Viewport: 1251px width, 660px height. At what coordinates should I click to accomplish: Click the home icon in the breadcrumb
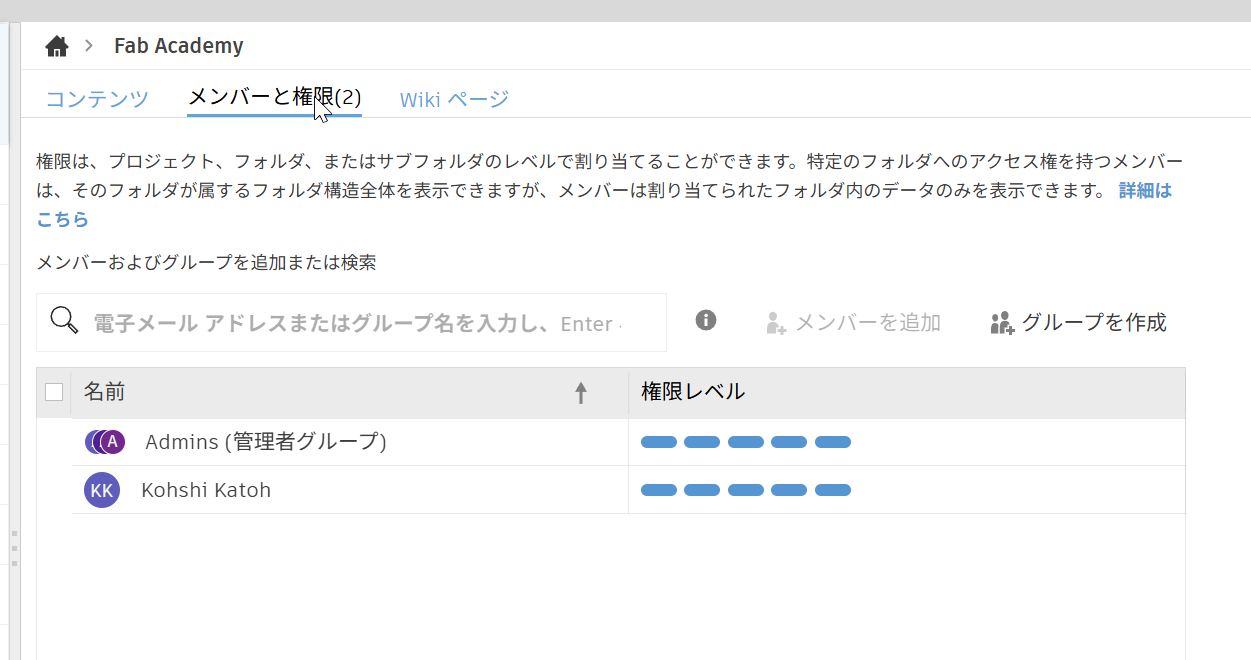[x=57, y=45]
